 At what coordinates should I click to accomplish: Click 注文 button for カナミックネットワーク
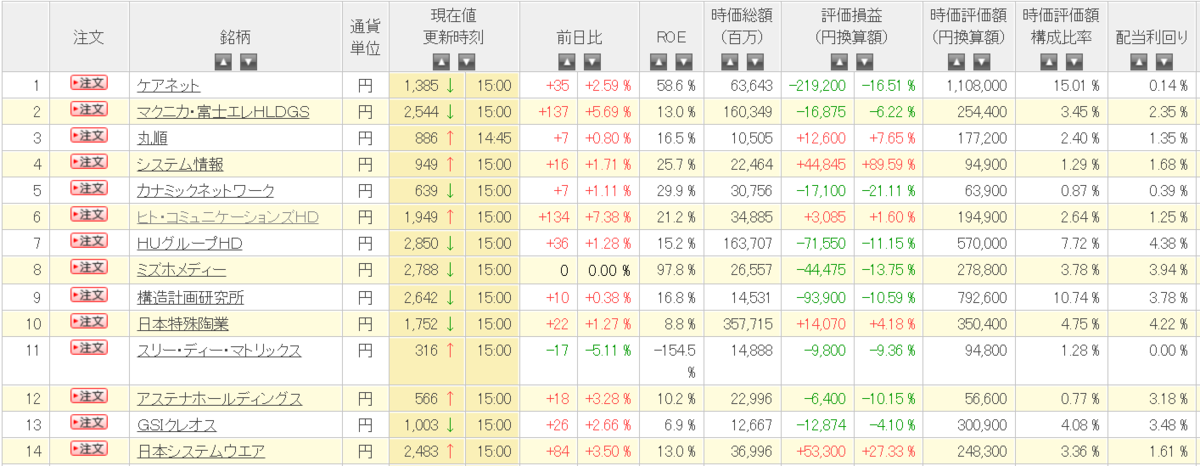pos(88,187)
